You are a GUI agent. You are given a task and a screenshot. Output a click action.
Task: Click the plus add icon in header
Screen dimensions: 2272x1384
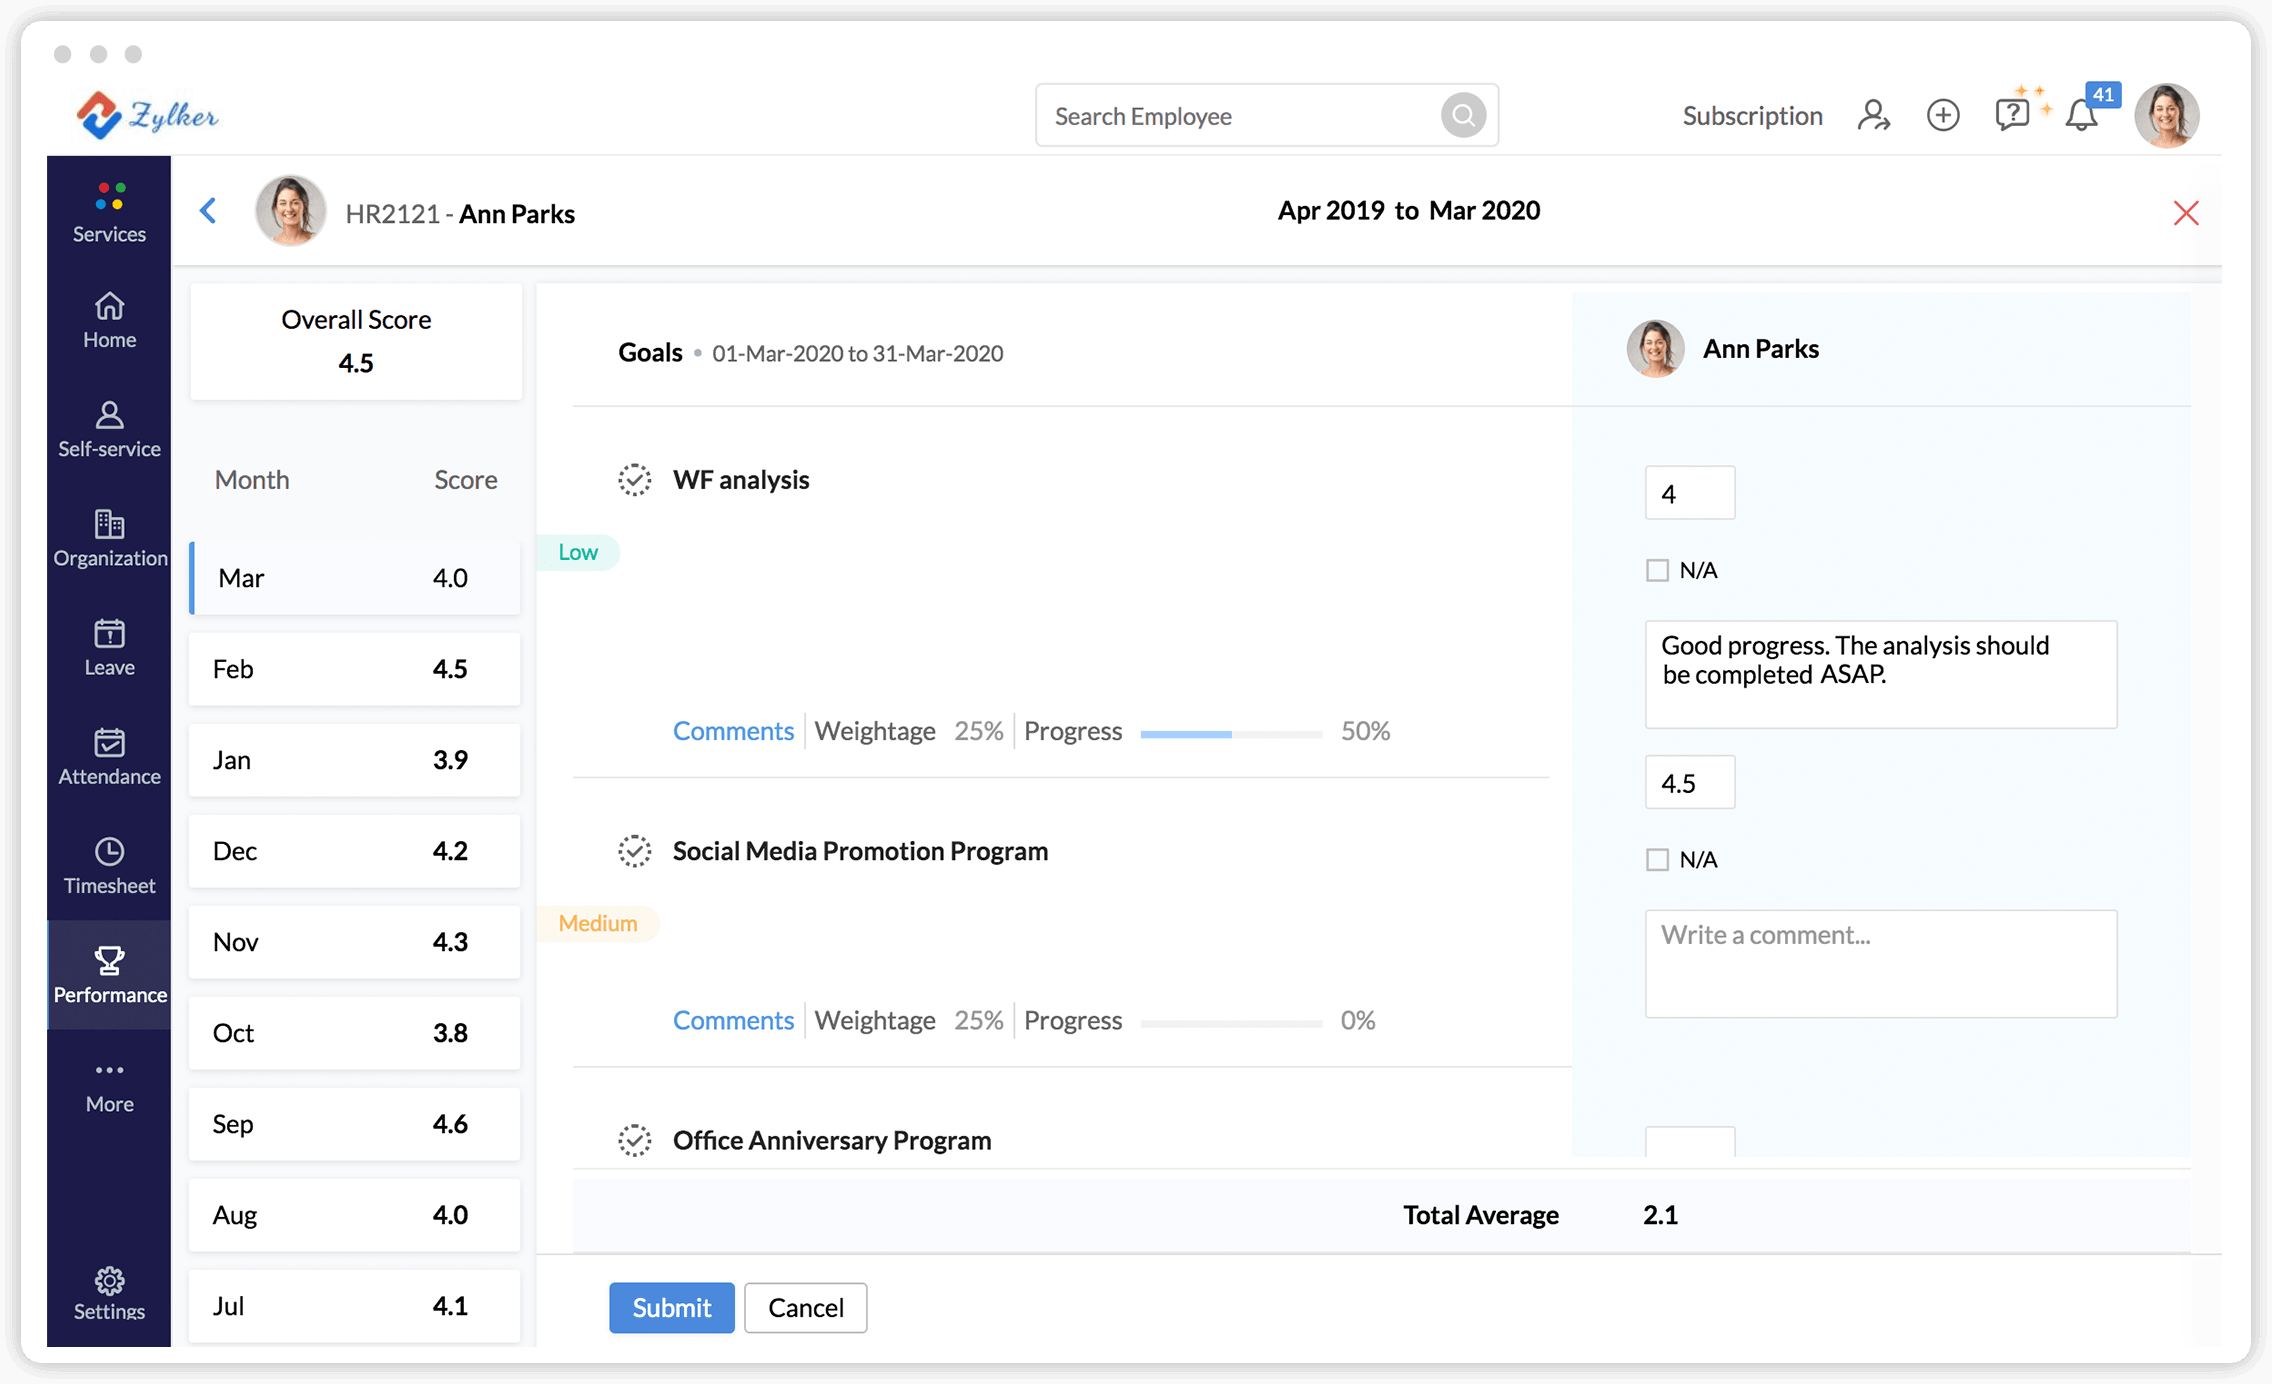(x=1943, y=115)
